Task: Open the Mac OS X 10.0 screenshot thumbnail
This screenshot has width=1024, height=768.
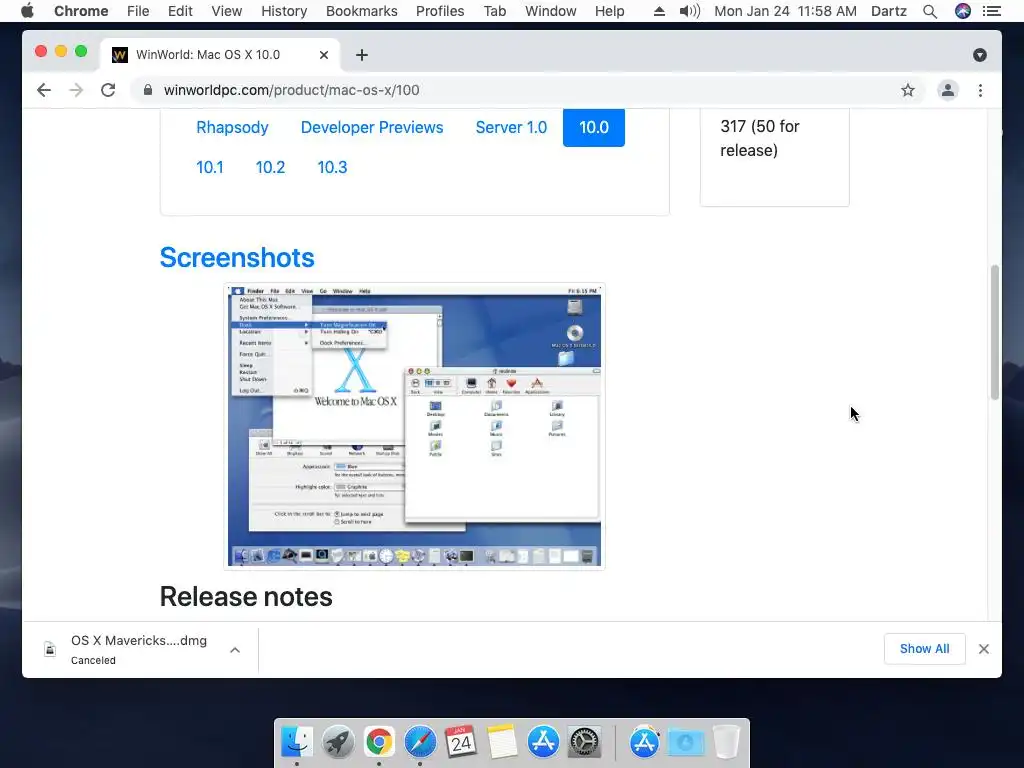Action: (x=414, y=426)
